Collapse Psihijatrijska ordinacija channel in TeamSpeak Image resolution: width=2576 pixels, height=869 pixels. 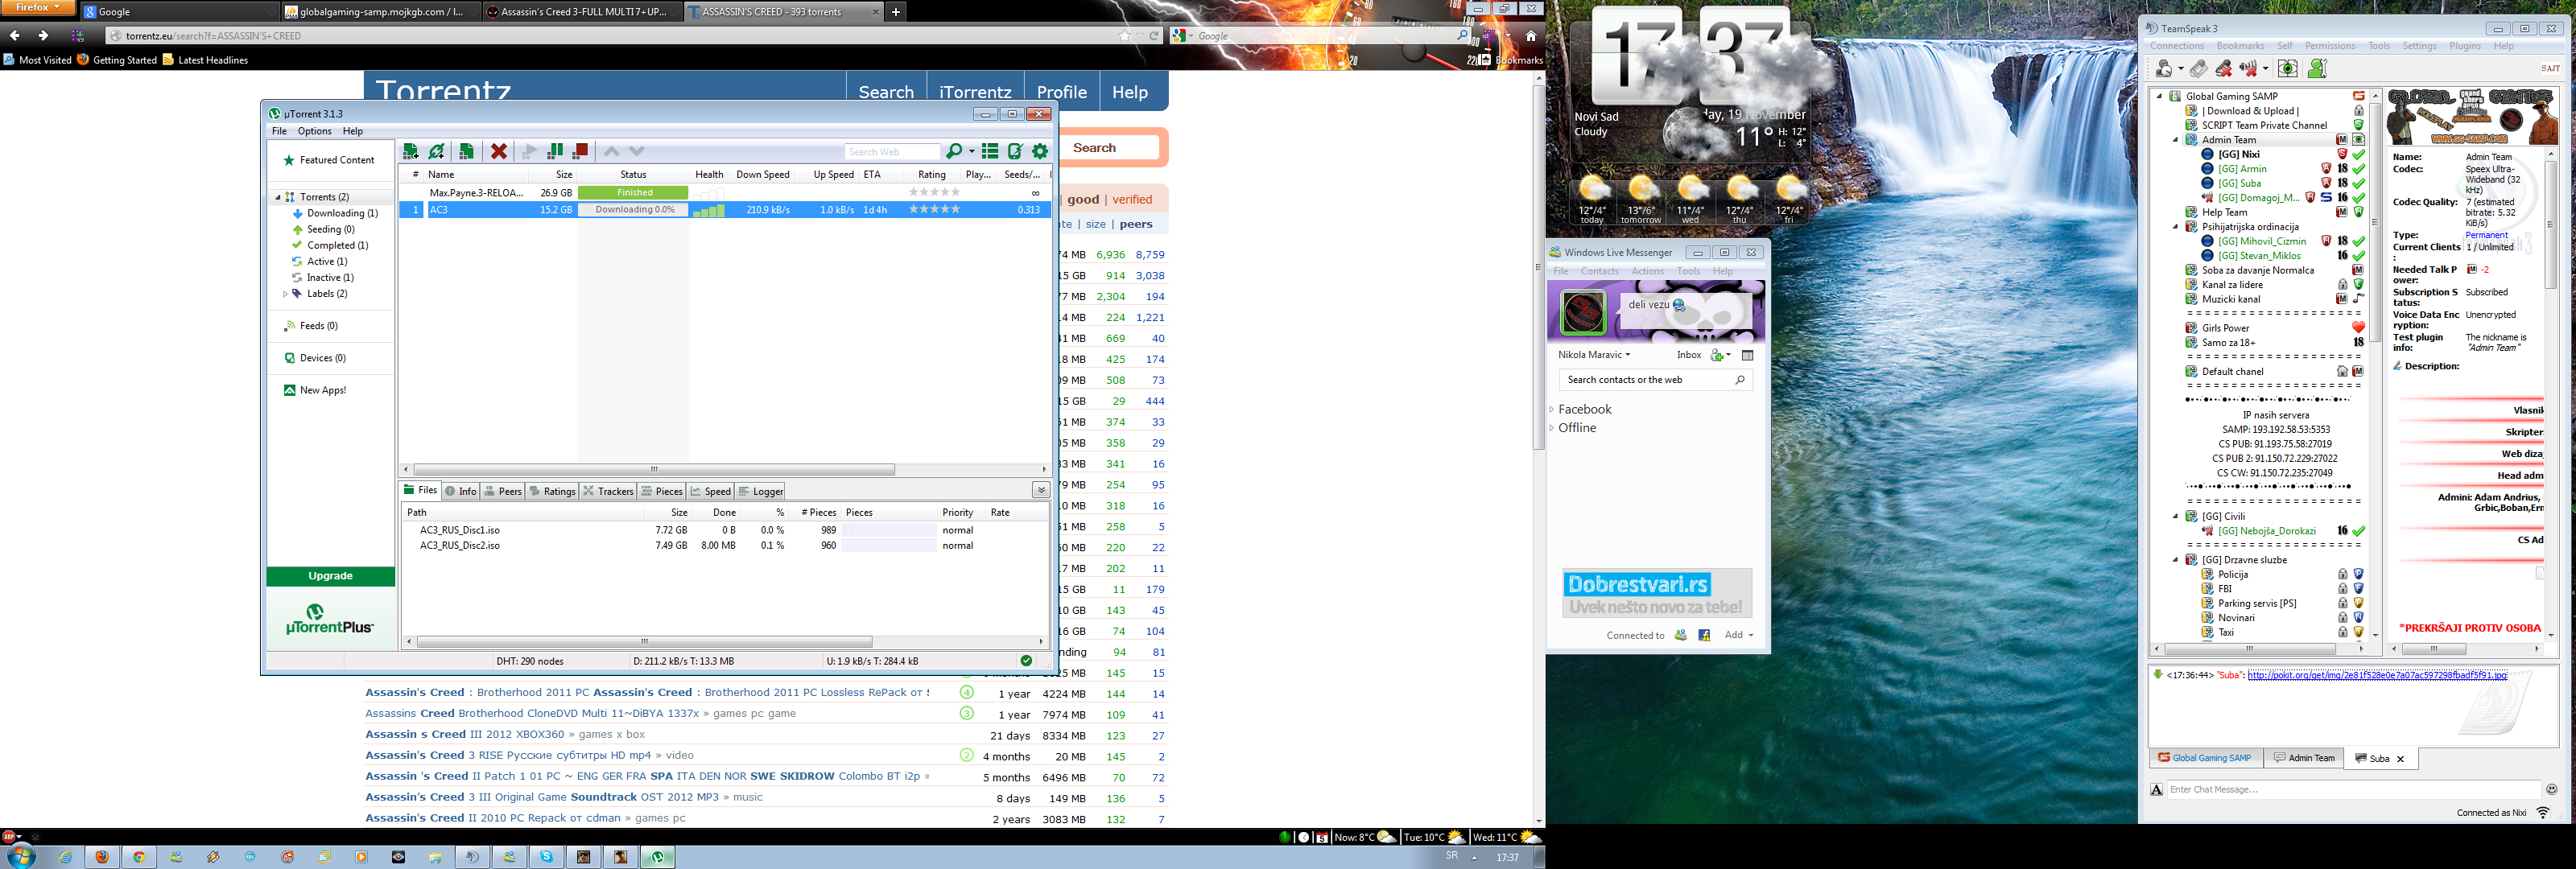coord(2175,227)
